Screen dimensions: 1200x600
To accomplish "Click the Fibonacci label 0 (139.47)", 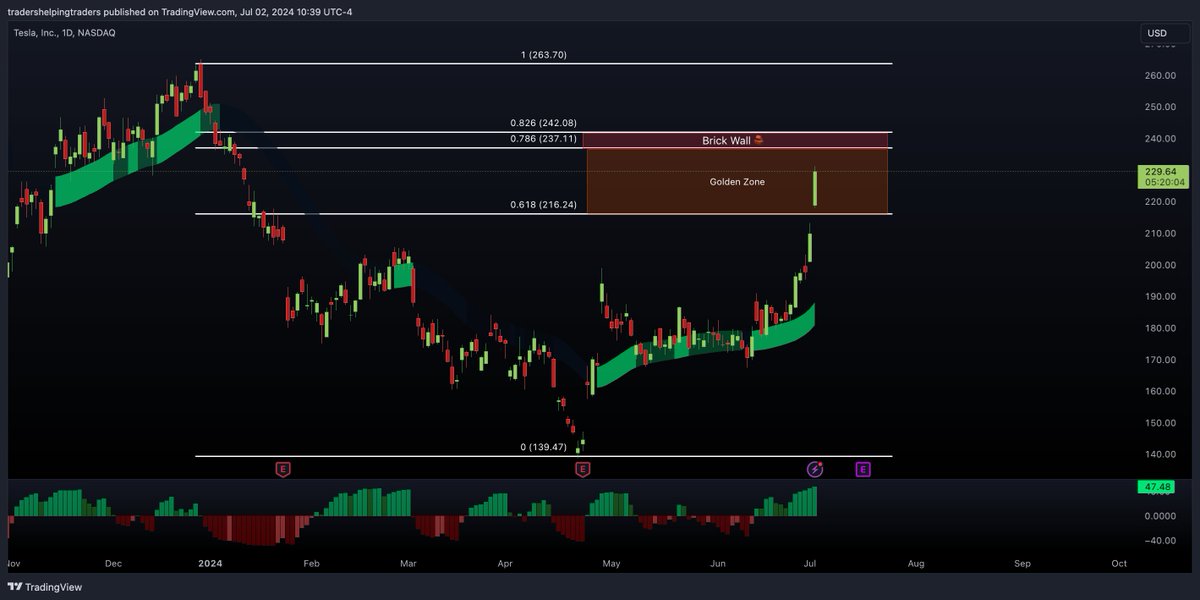I will pyautogui.click(x=544, y=447).
